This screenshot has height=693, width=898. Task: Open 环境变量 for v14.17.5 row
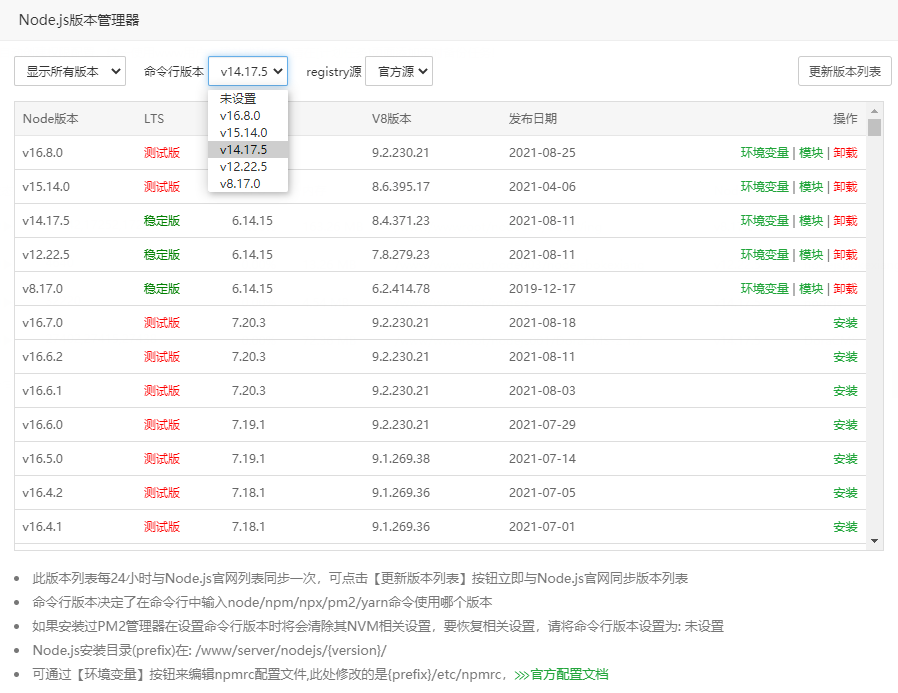765,220
